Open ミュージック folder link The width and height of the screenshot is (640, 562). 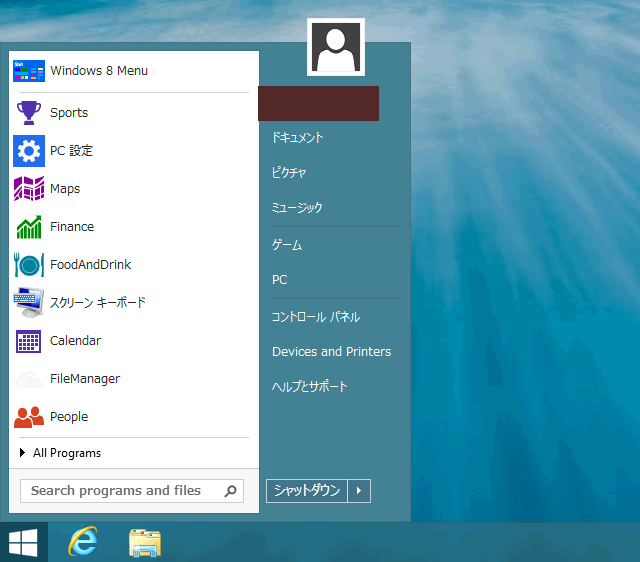click(297, 208)
